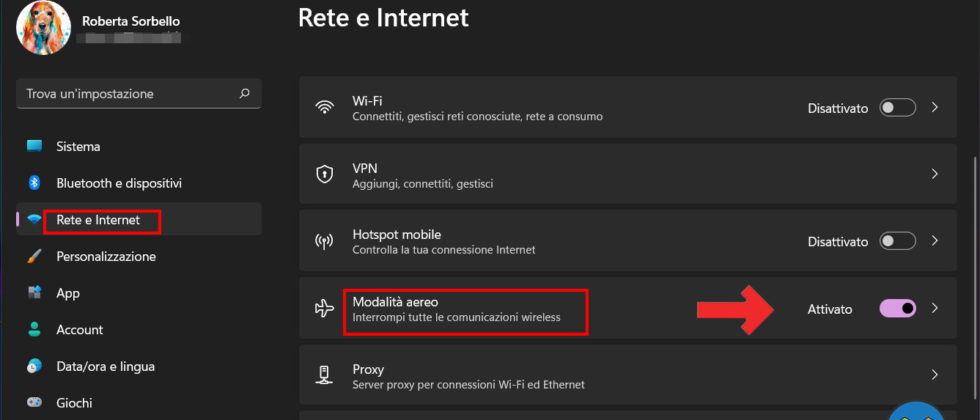Viewport: 980px width, 420px height.
Task: Click the user profile avatar picture
Action: (43, 27)
